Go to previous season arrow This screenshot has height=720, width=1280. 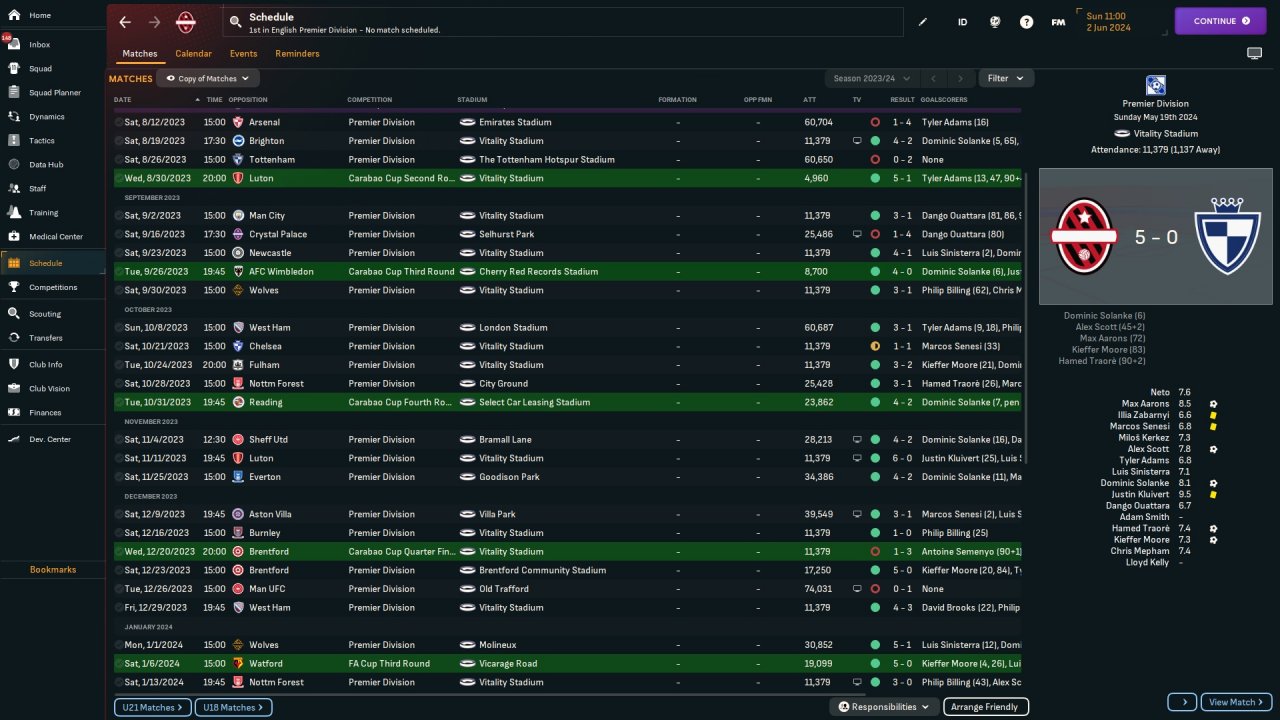coord(933,78)
